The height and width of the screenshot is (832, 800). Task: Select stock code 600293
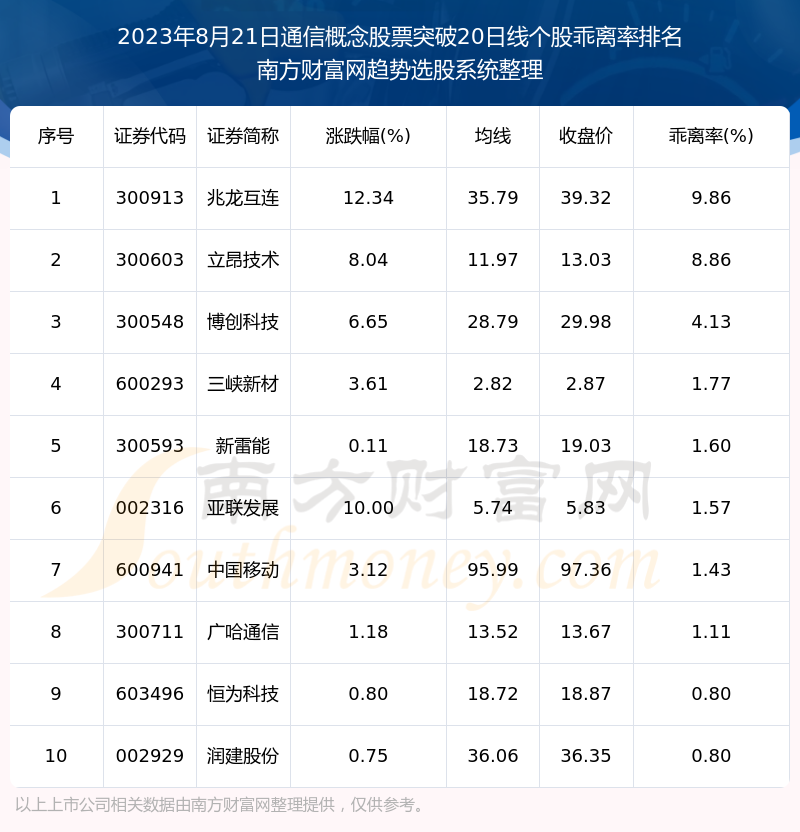(150, 384)
